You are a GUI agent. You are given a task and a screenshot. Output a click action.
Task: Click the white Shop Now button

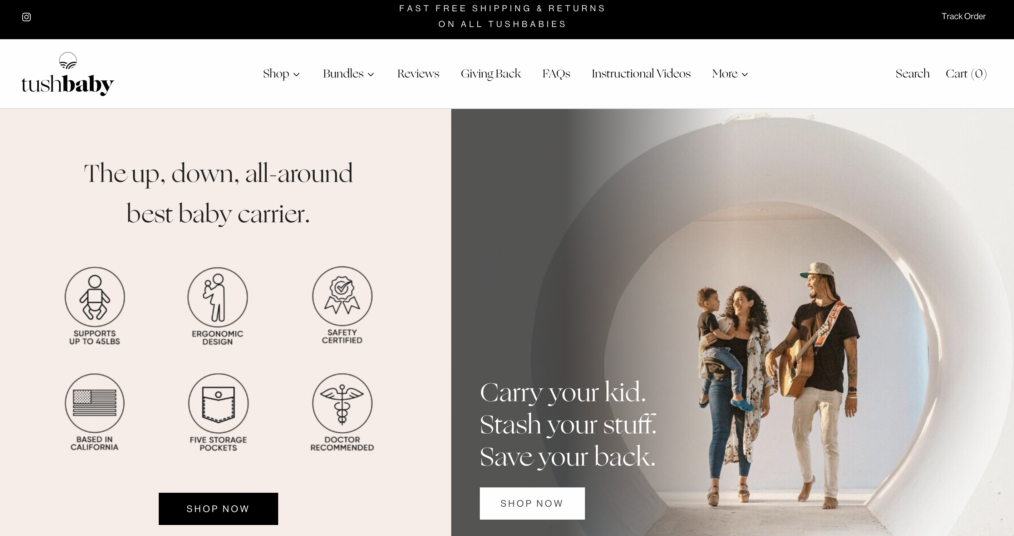(532, 503)
